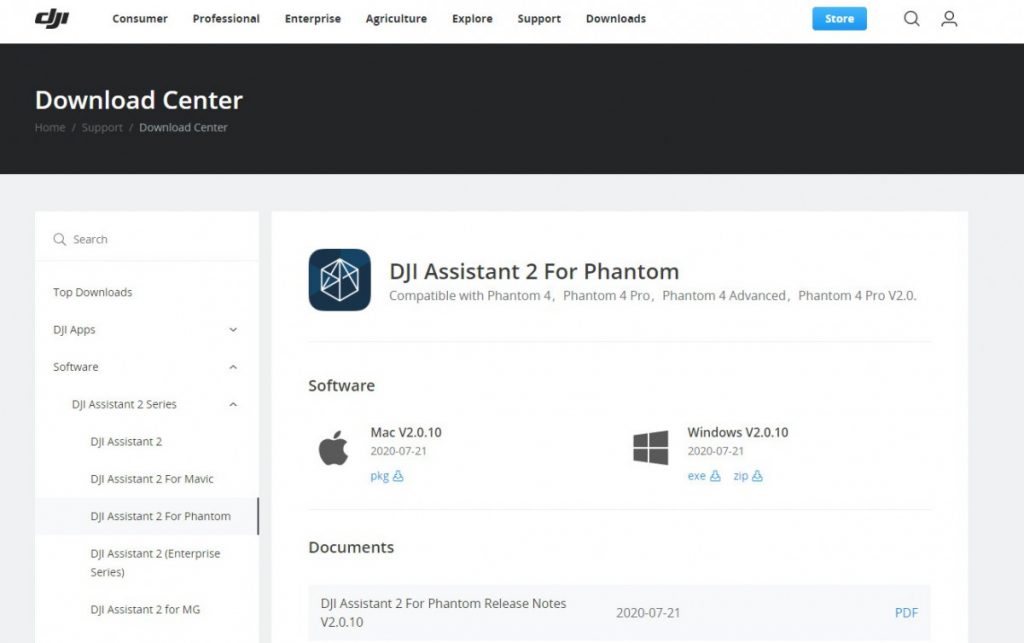
Task: Open the Release Notes PDF link
Action: pyautogui.click(x=906, y=612)
